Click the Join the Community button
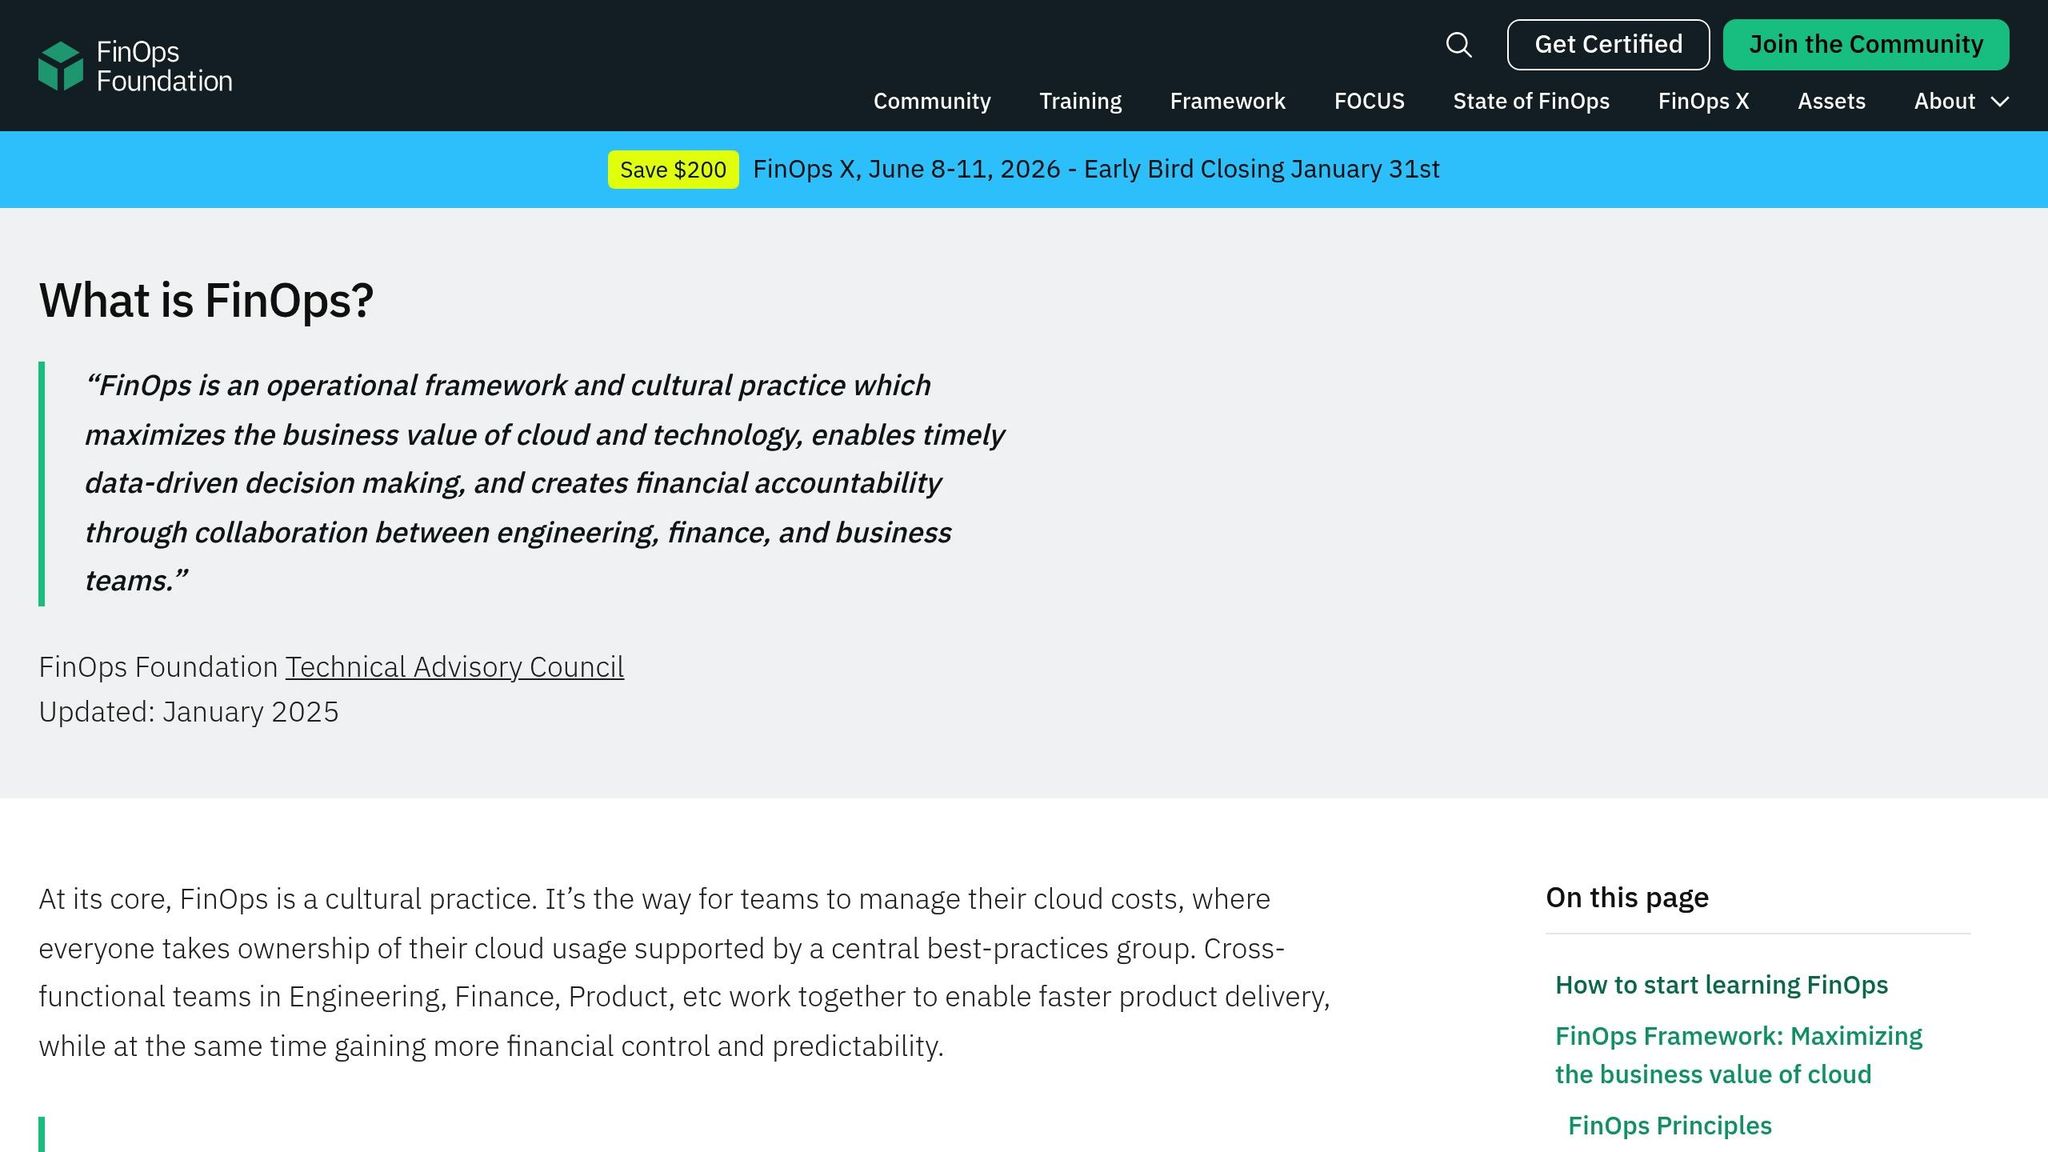 [x=1865, y=45]
